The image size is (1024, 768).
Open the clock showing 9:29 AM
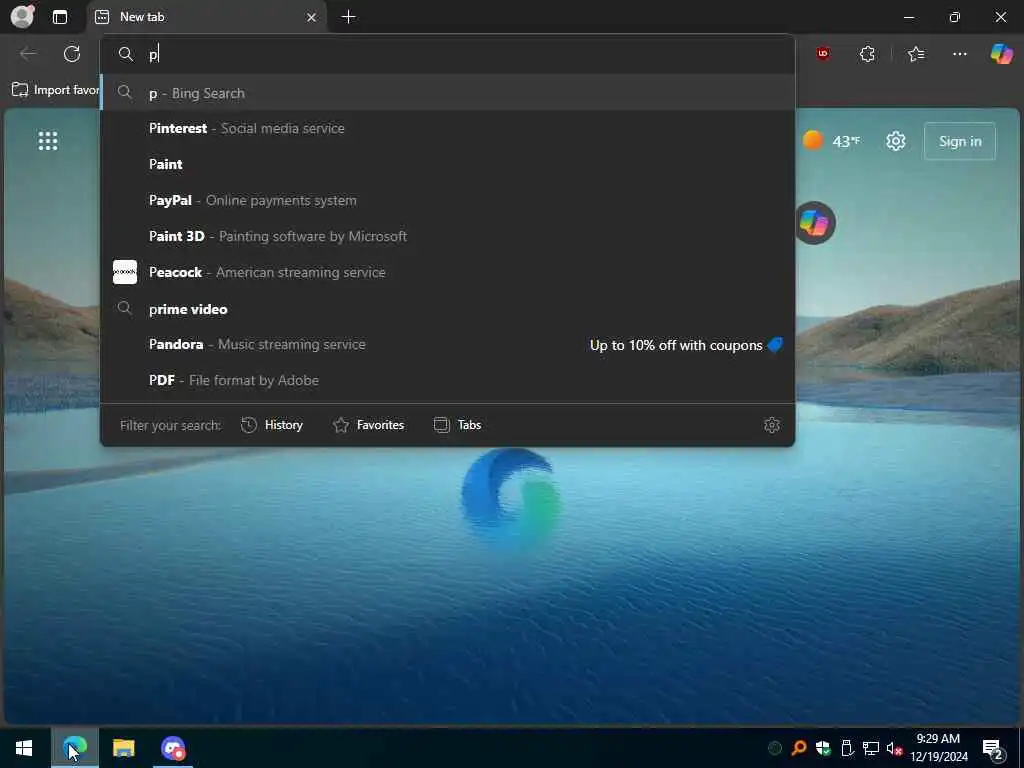coord(938,748)
